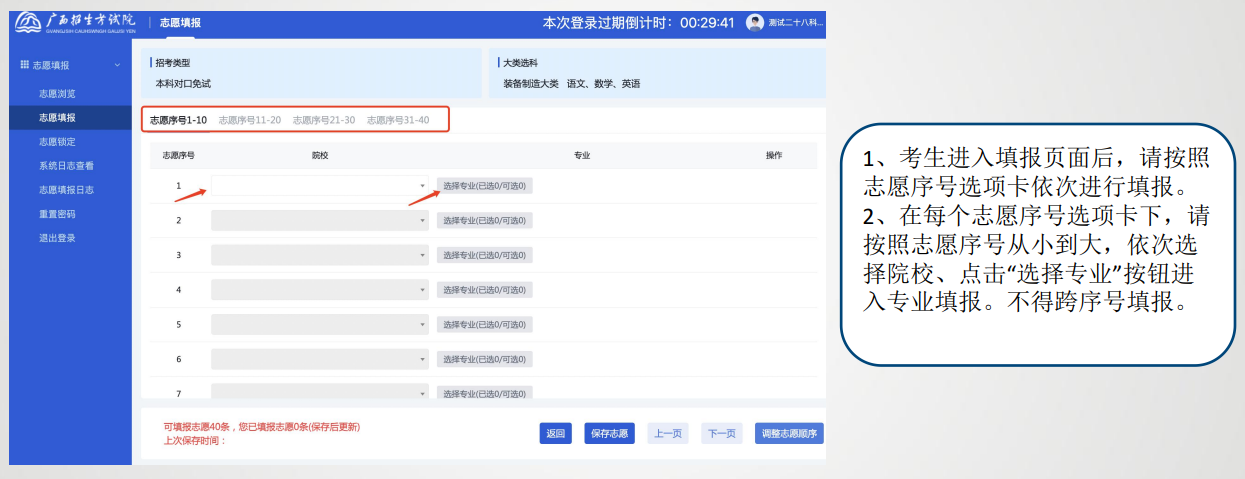This screenshot has width=1245, height=479.
Task: Open the 院校 dropdown for choice 1
Action: [x=319, y=185]
